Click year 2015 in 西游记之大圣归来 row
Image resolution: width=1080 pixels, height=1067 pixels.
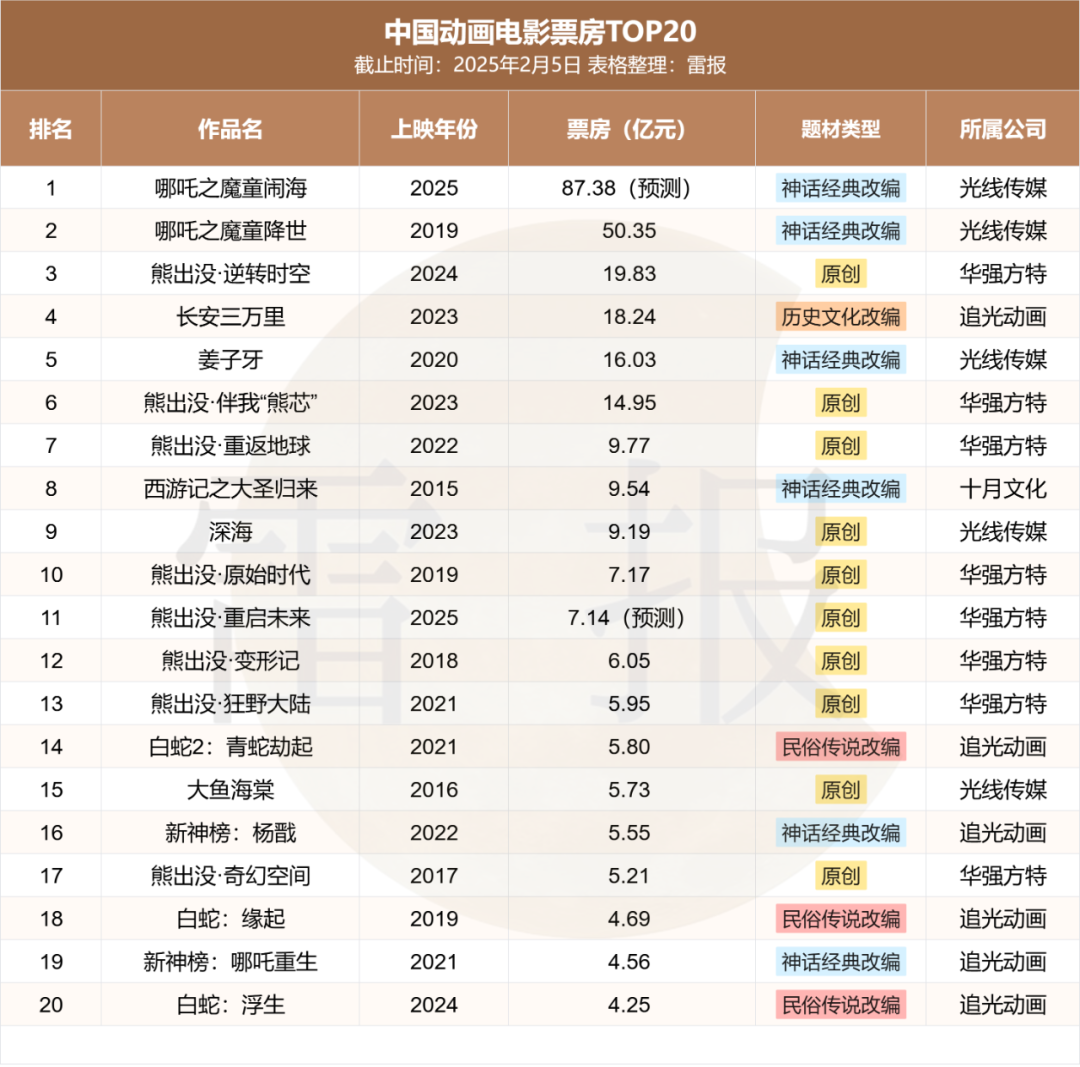point(434,489)
